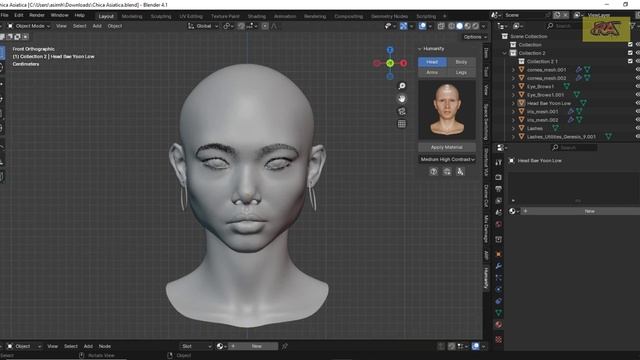Viewport: 640px width, 360px height.
Task: Open Global transform orientation dropdown
Action: (x=203, y=26)
